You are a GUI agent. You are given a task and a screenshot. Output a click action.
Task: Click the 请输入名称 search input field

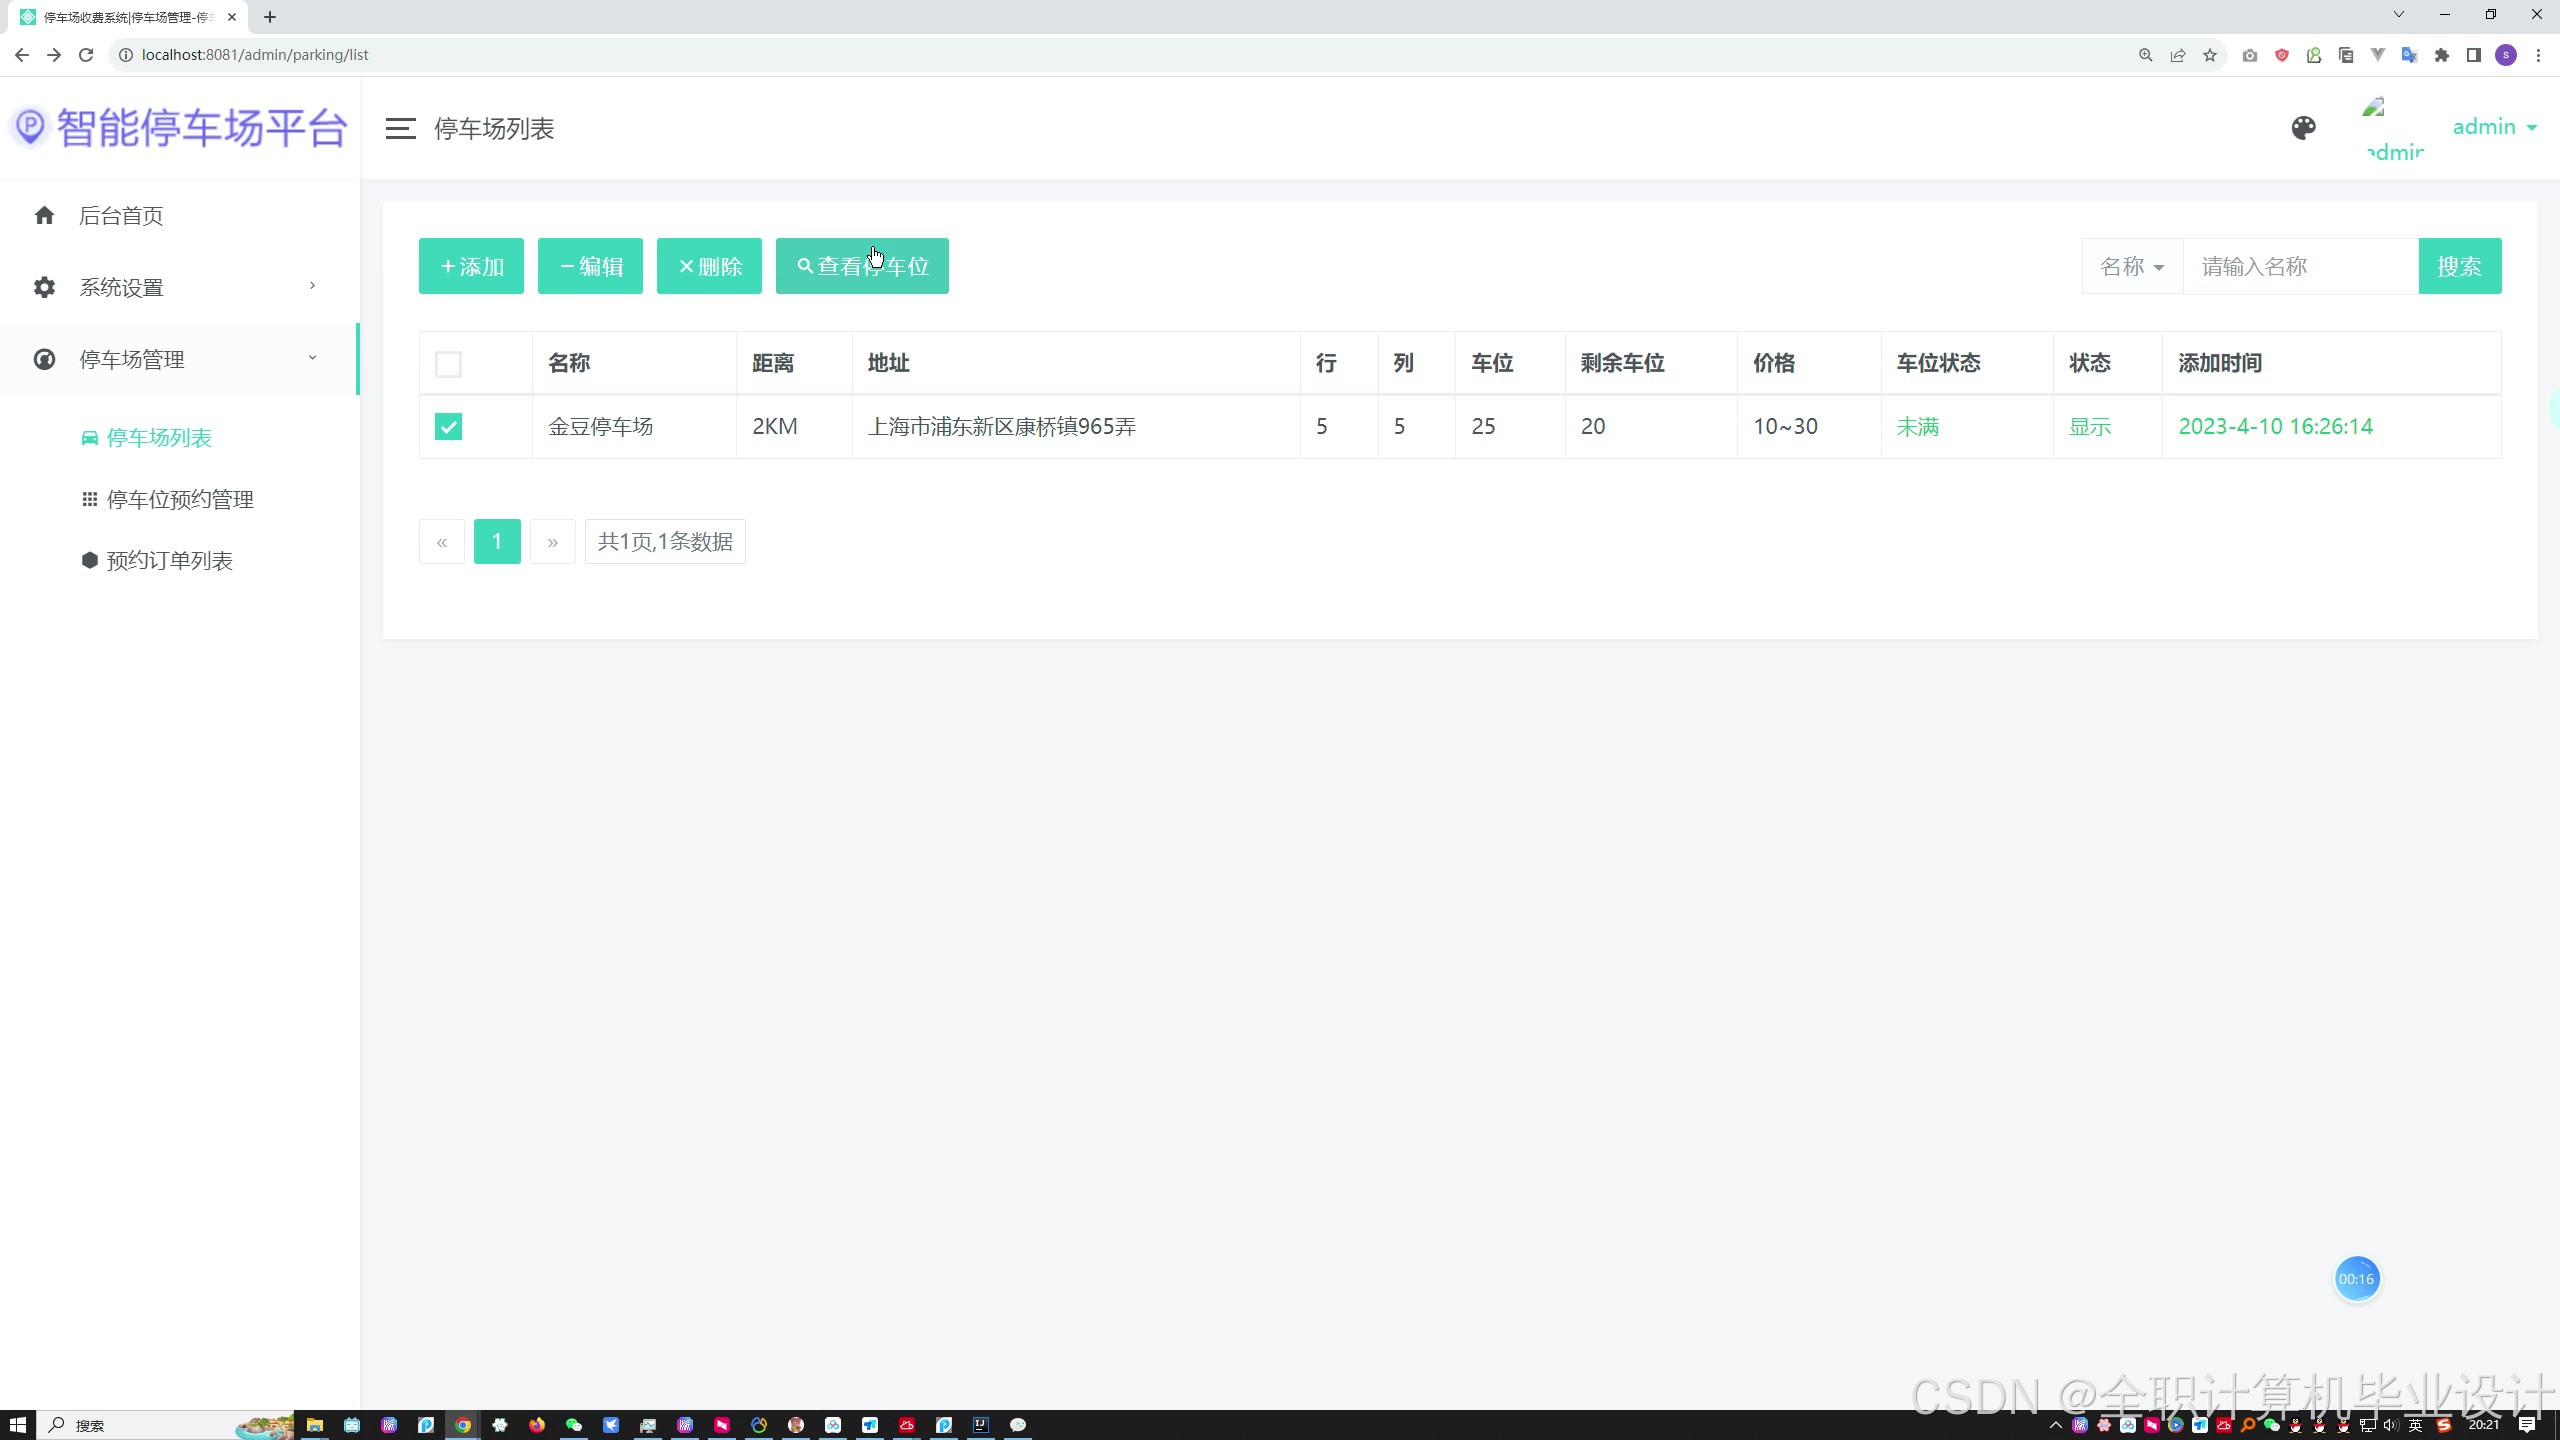click(2300, 267)
